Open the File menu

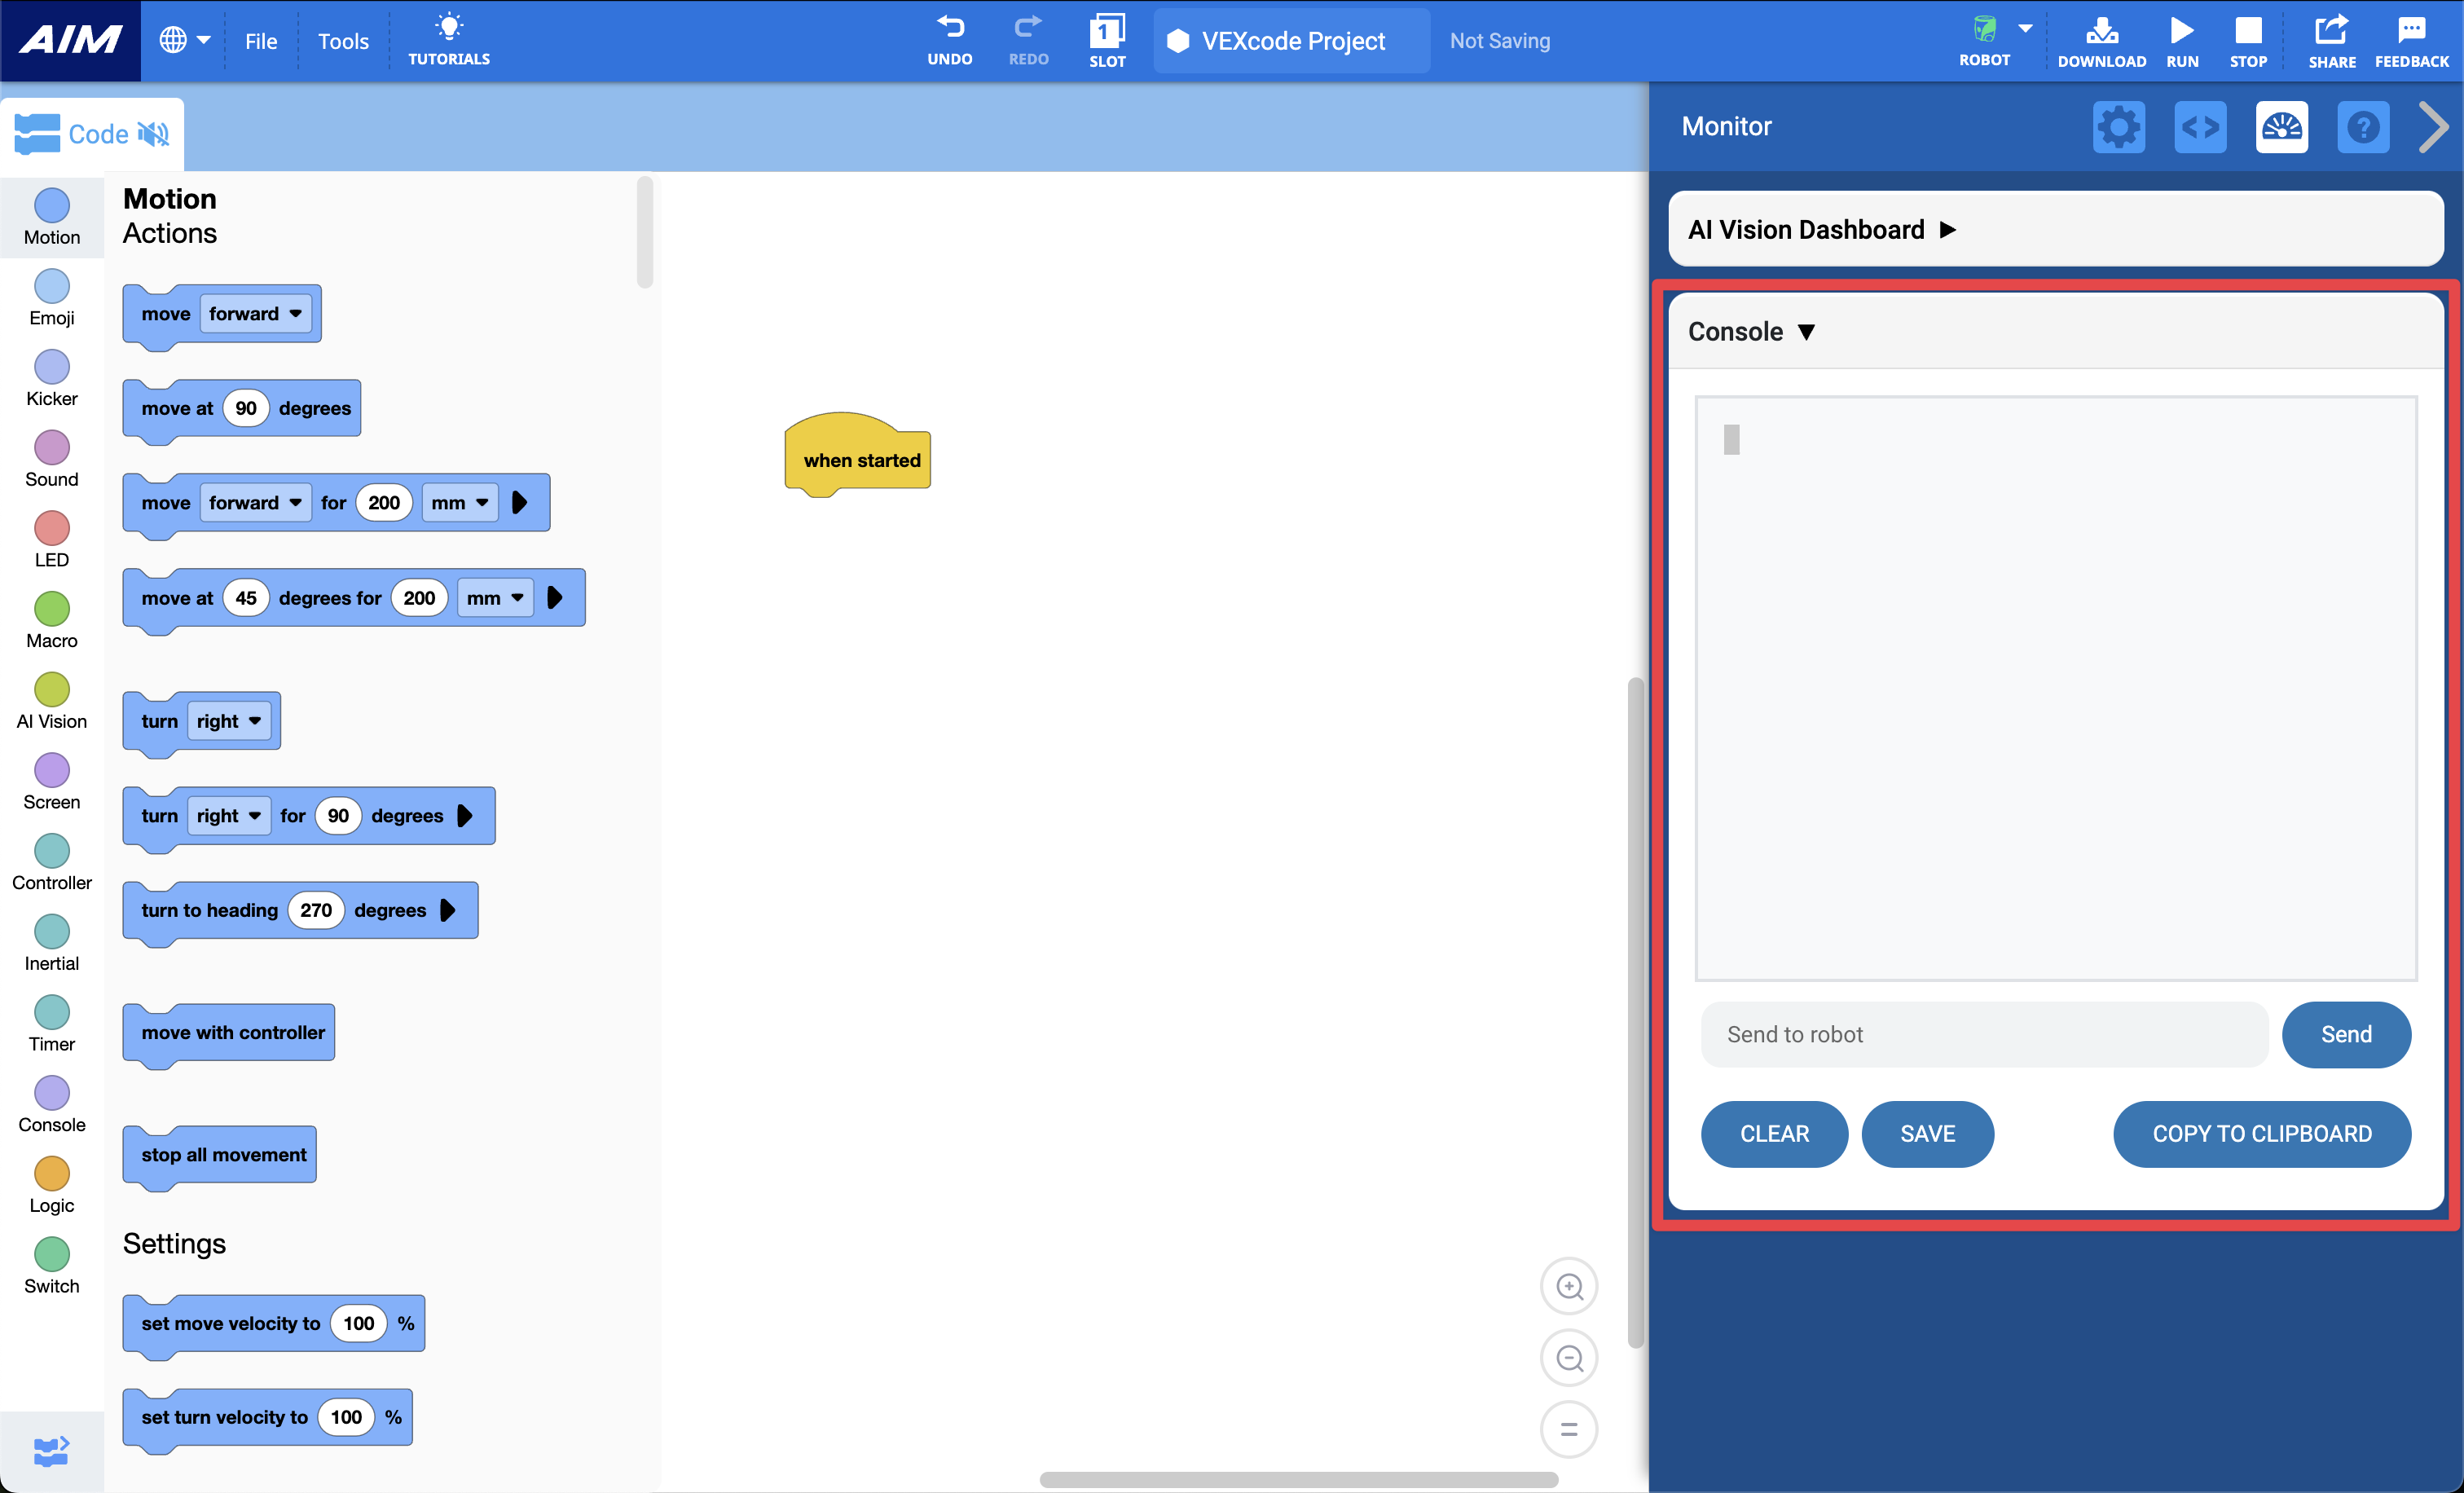click(261, 41)
